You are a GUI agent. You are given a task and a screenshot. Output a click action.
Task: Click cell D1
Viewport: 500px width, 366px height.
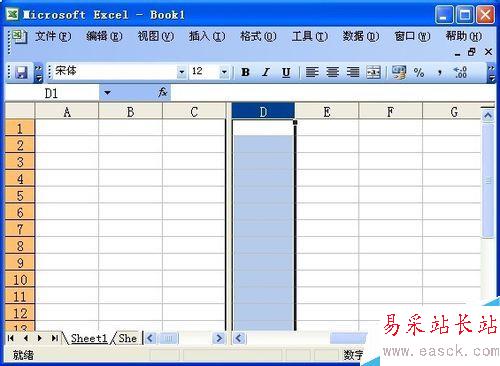pos(263,128)
